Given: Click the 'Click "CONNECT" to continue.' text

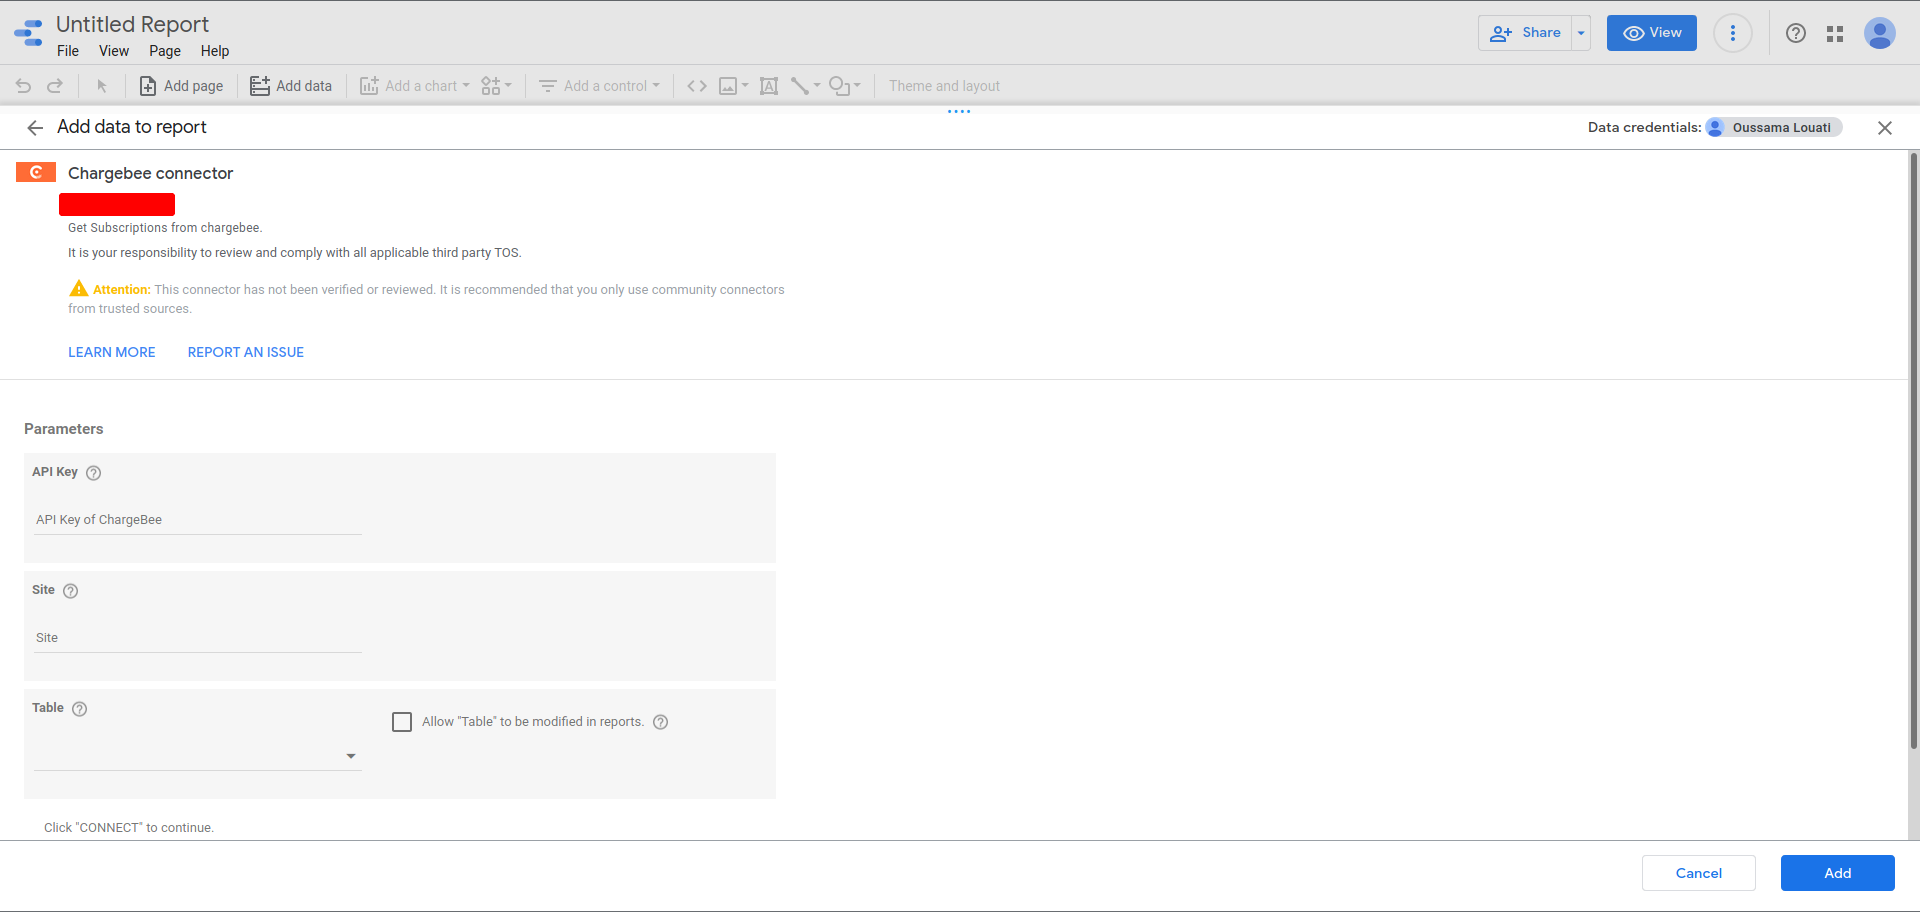Looking at the screenshot, I should point(129,828).
